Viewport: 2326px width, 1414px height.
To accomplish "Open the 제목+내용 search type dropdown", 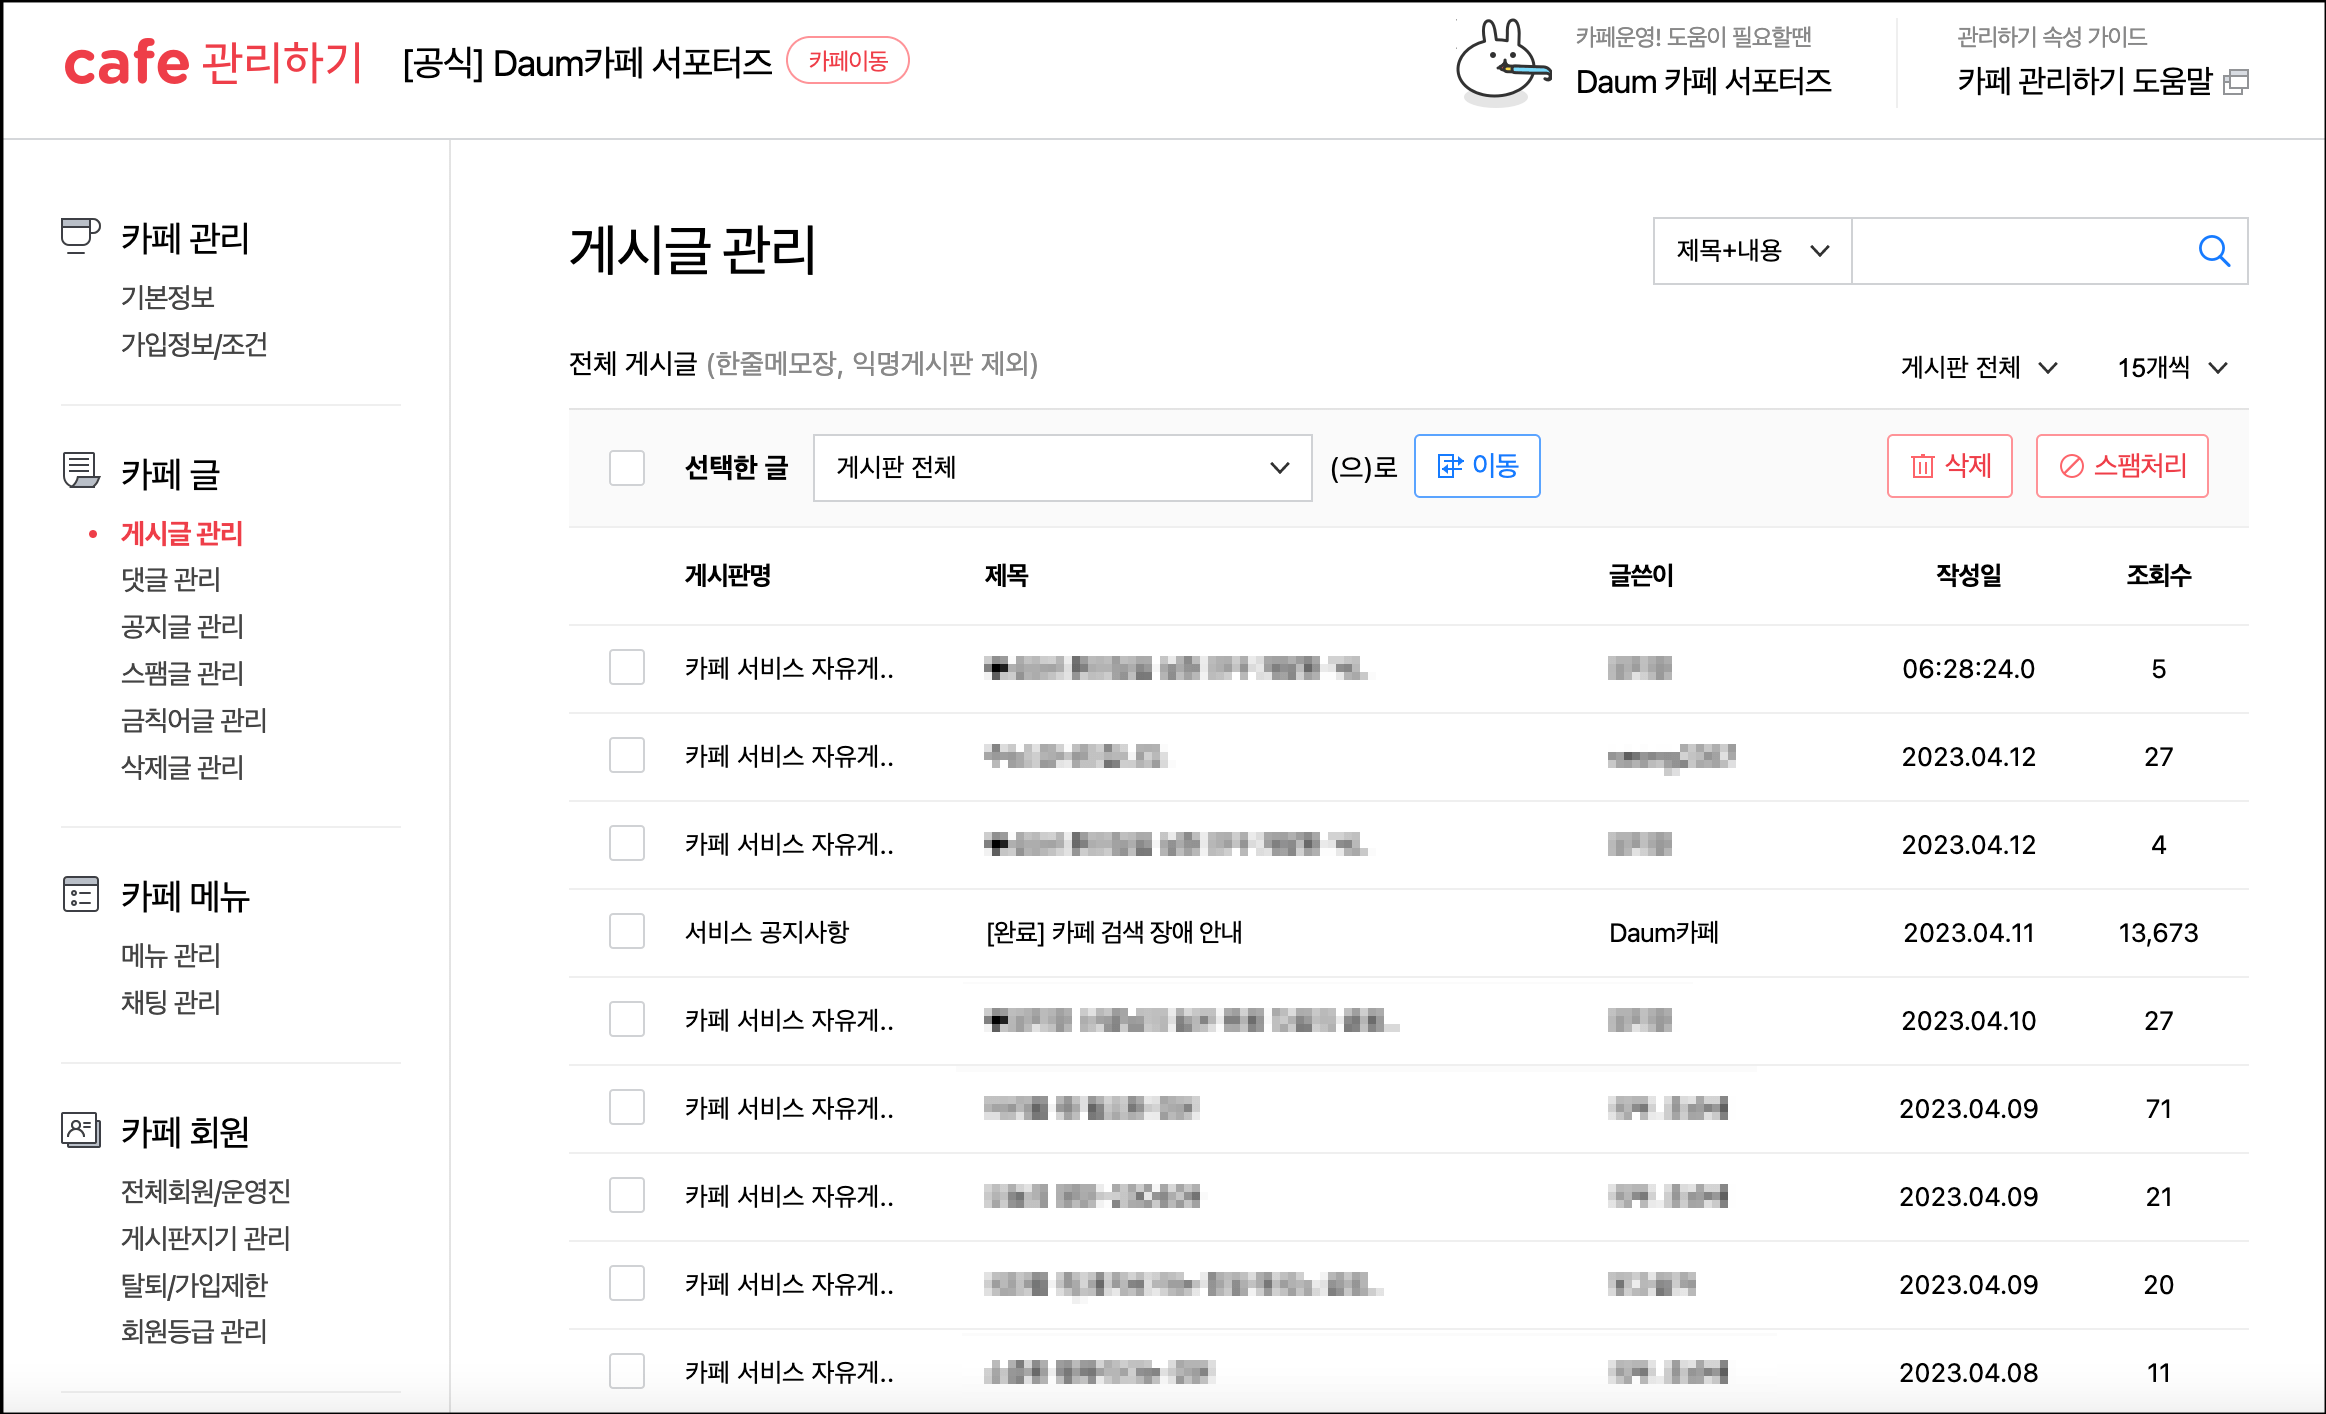I will 1752,251.
